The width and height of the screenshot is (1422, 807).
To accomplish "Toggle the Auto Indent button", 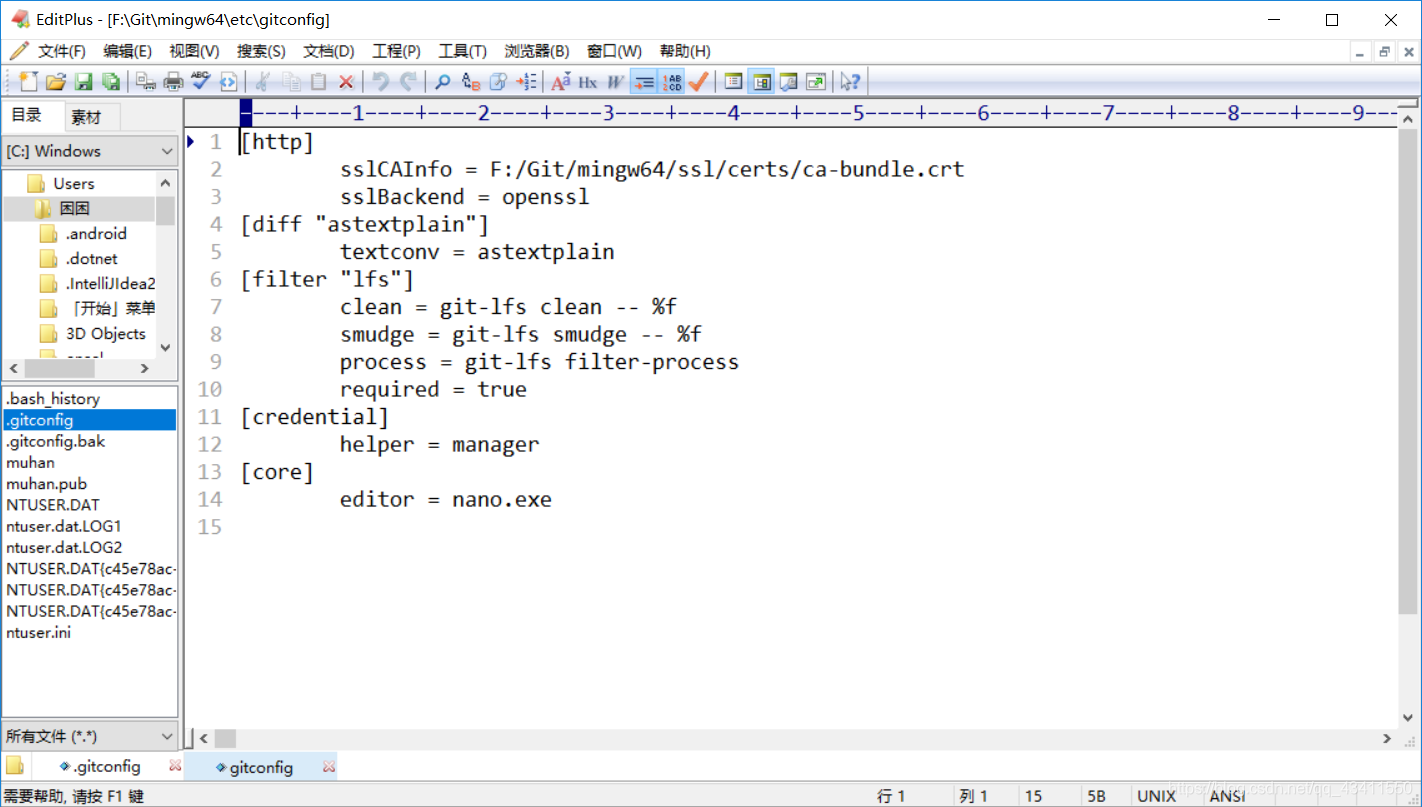I will click(644, 82).
